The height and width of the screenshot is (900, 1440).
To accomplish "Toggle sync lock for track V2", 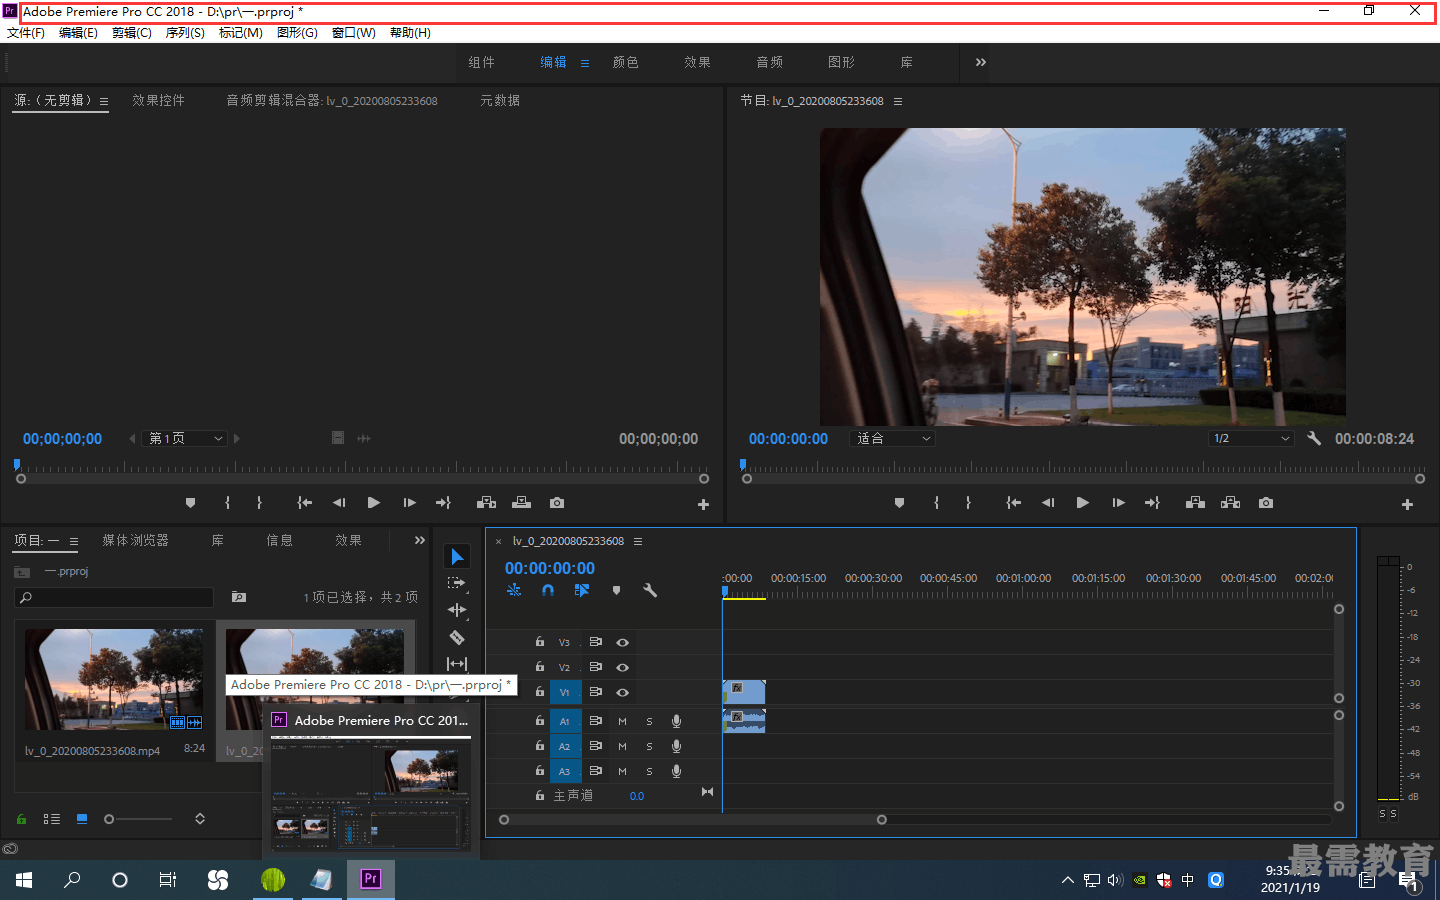I will 595,667.
